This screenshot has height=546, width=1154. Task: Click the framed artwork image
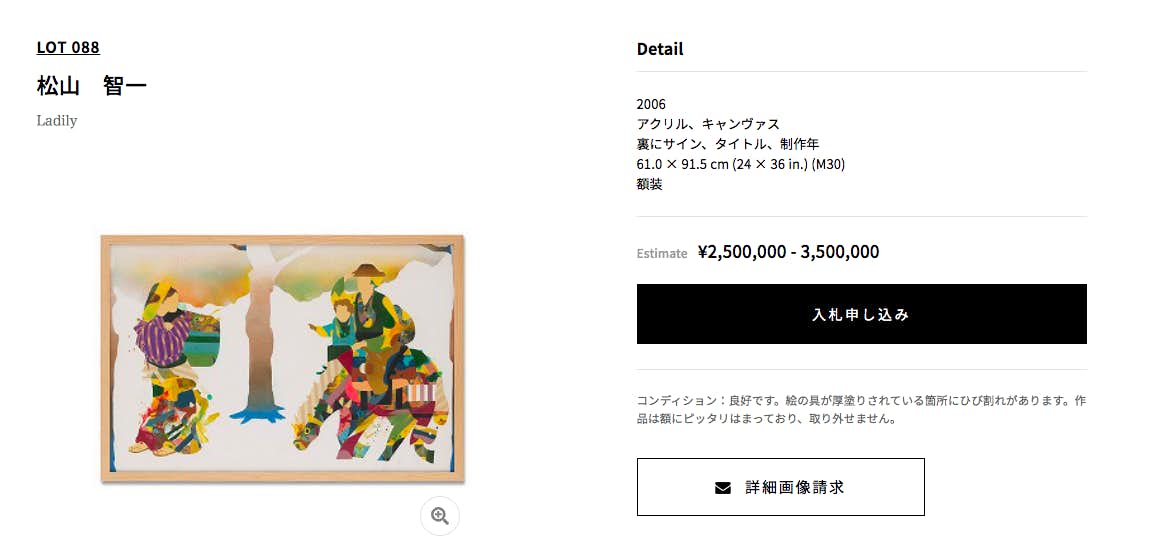tap(283, 360)
